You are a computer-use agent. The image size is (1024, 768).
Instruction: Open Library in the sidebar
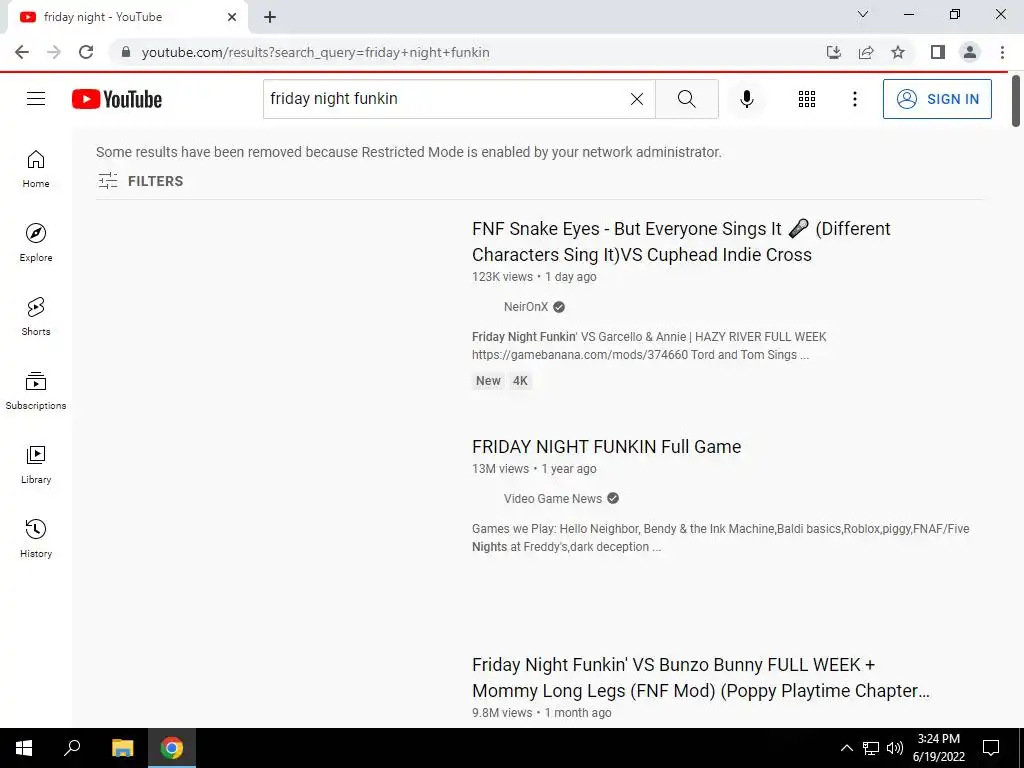coord(36,464)
